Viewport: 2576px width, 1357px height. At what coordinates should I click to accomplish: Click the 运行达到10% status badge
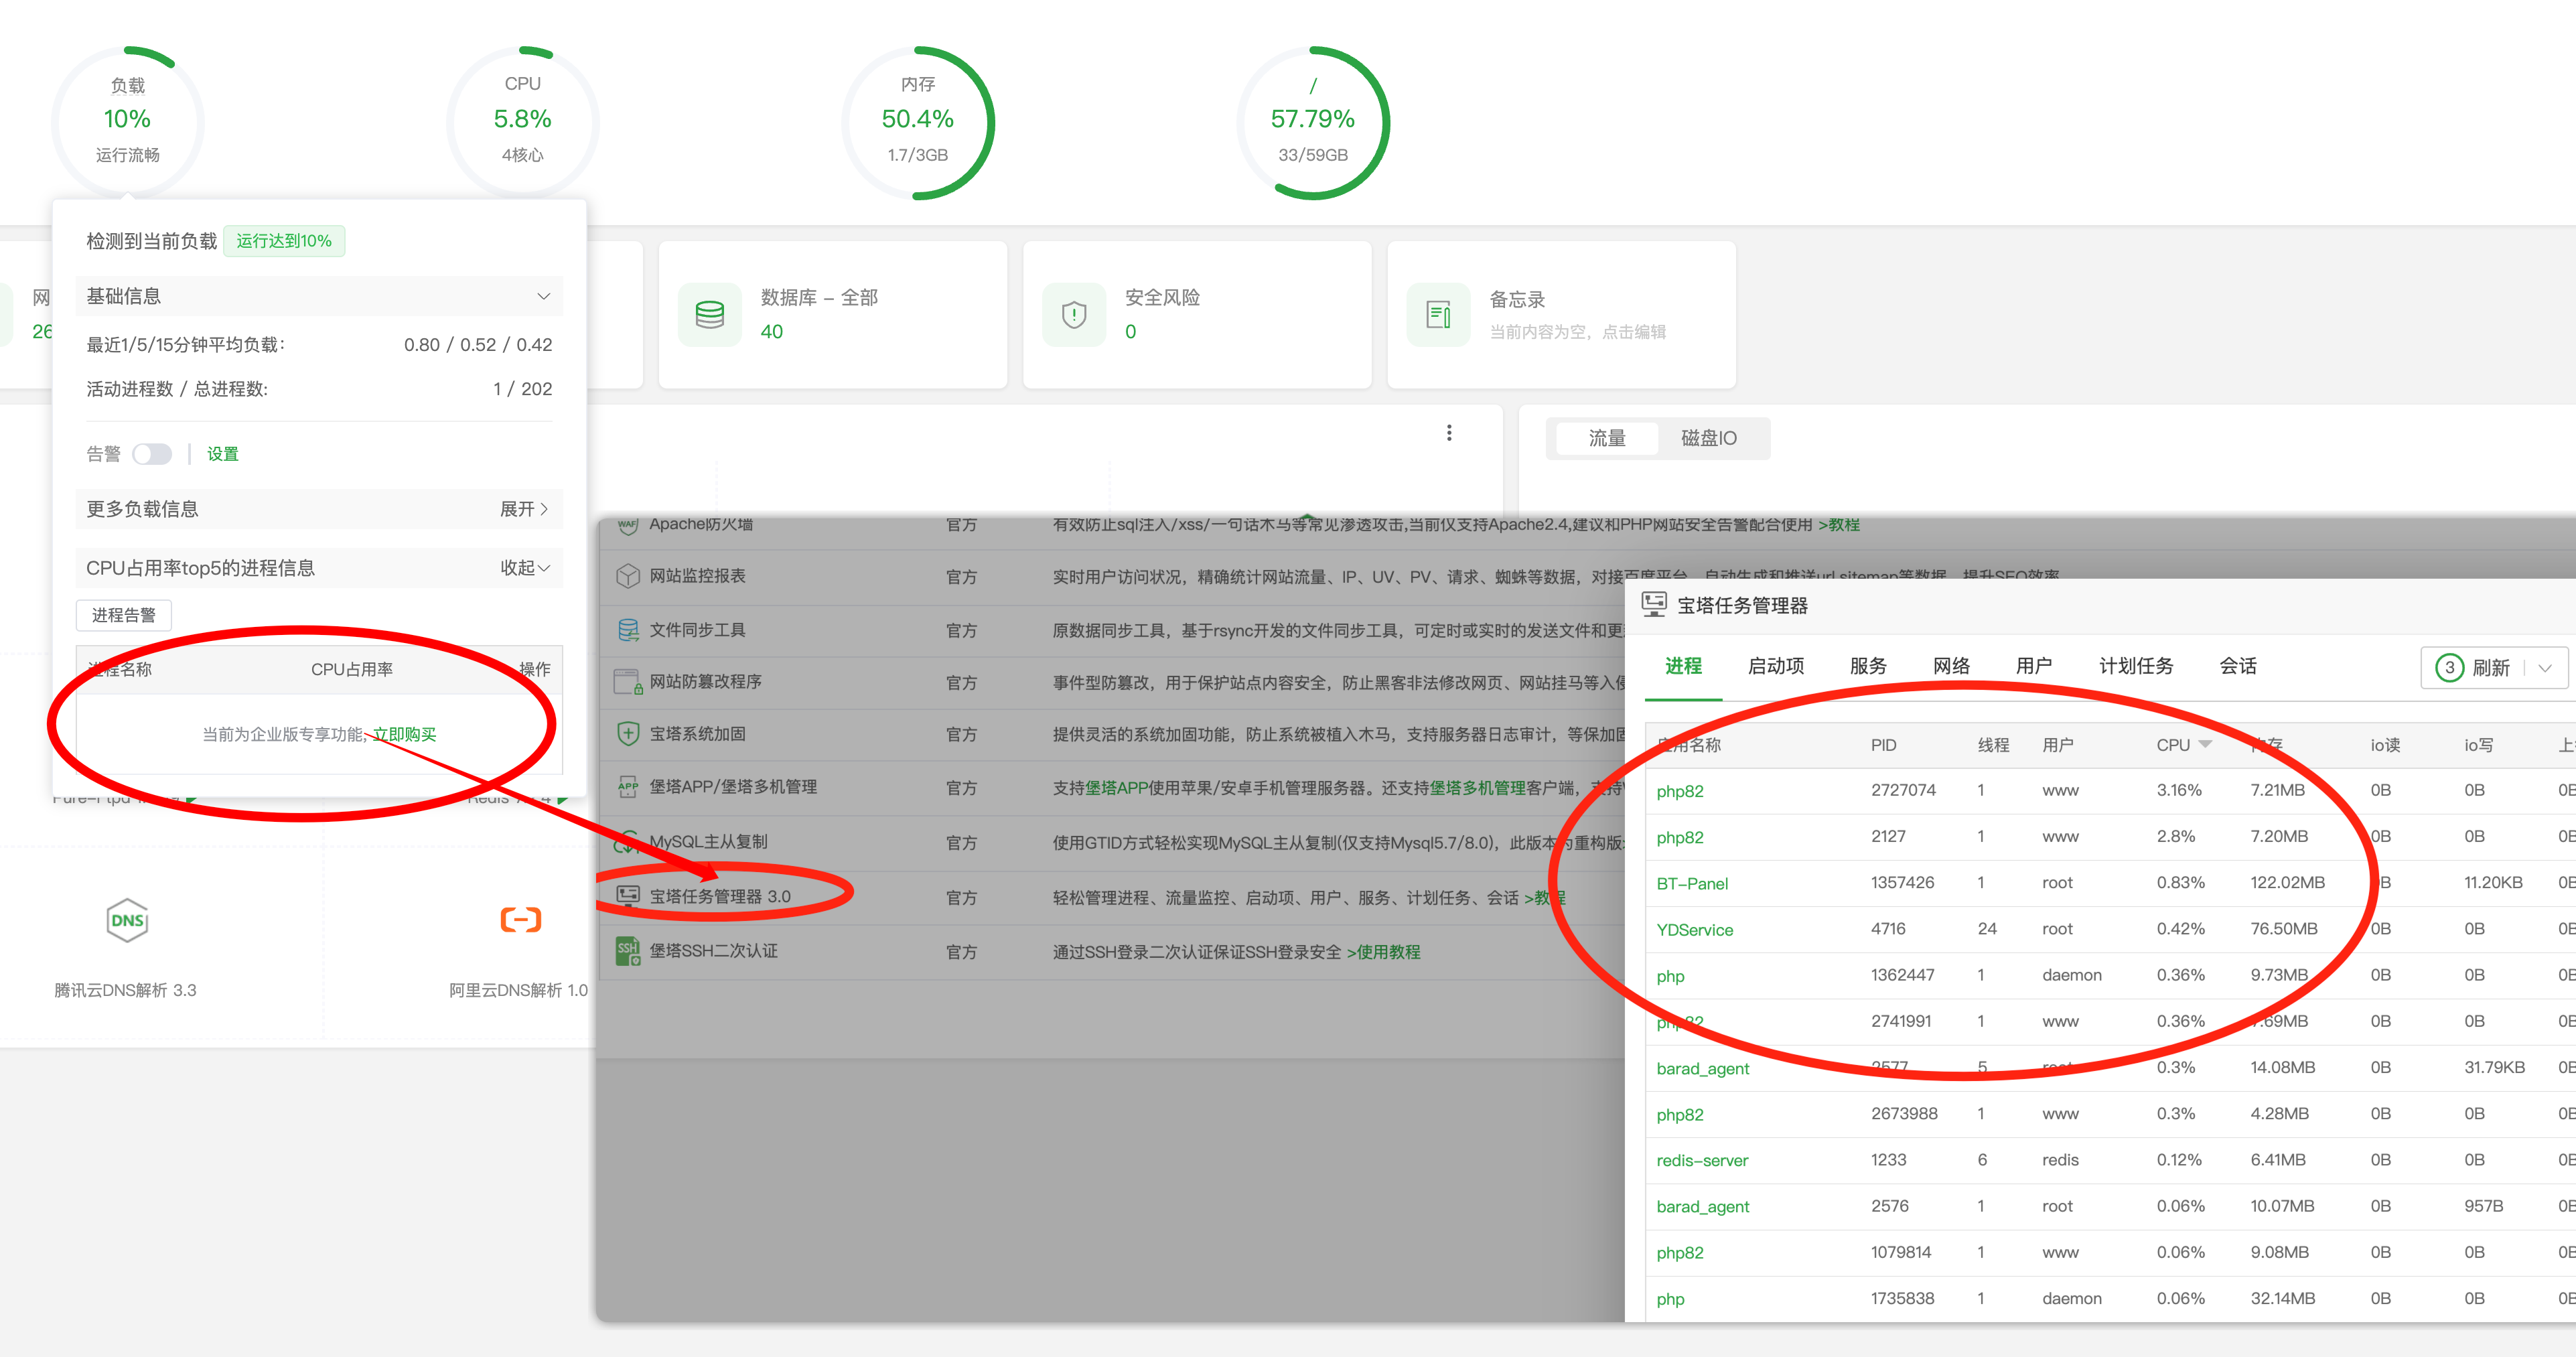pyautogui.click(x=284, y=241)
